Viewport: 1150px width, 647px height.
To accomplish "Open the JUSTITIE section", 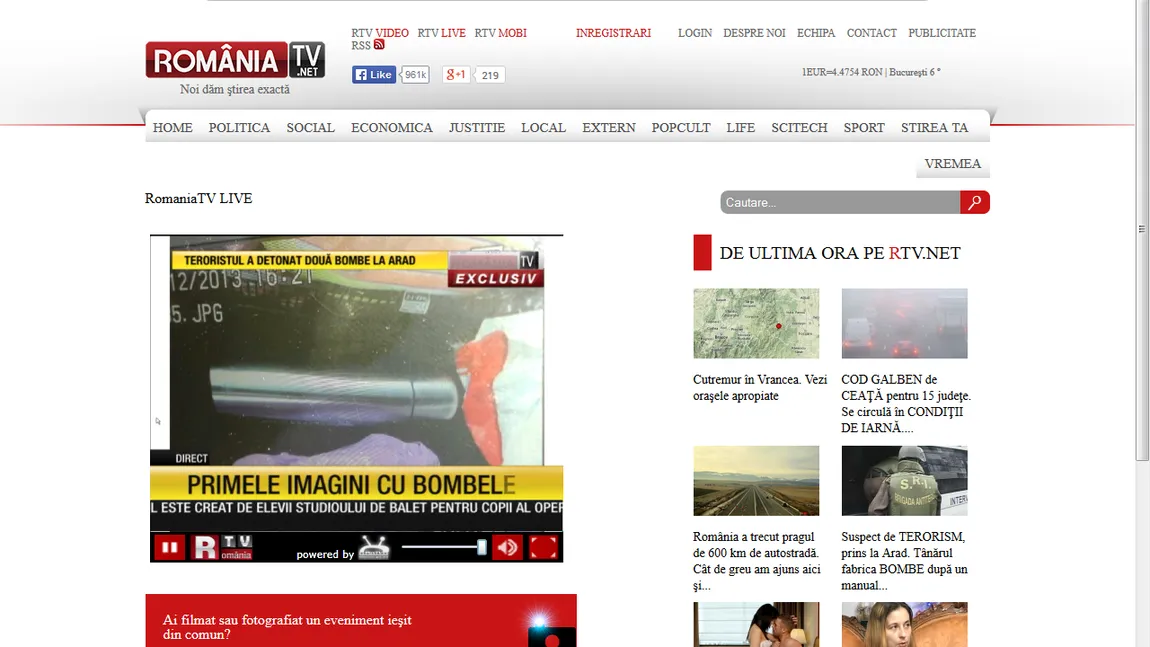I will click(x=477, y=128).
